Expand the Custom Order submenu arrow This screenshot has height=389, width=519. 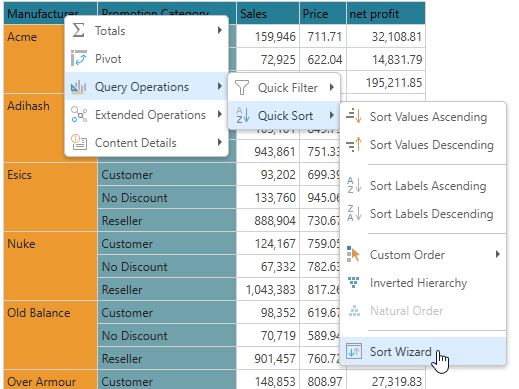[x=498, y=254]
